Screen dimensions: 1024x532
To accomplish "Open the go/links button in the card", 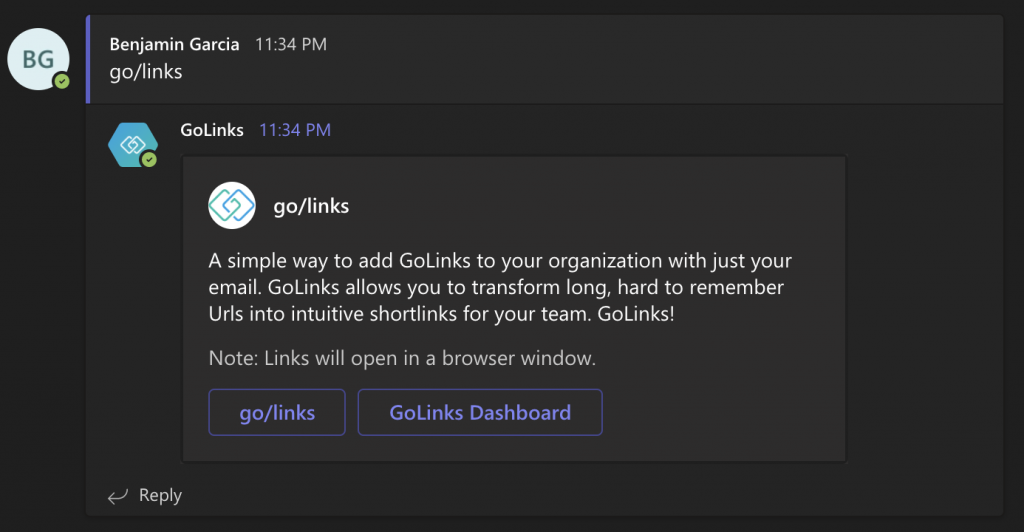I will pos(277,413).
